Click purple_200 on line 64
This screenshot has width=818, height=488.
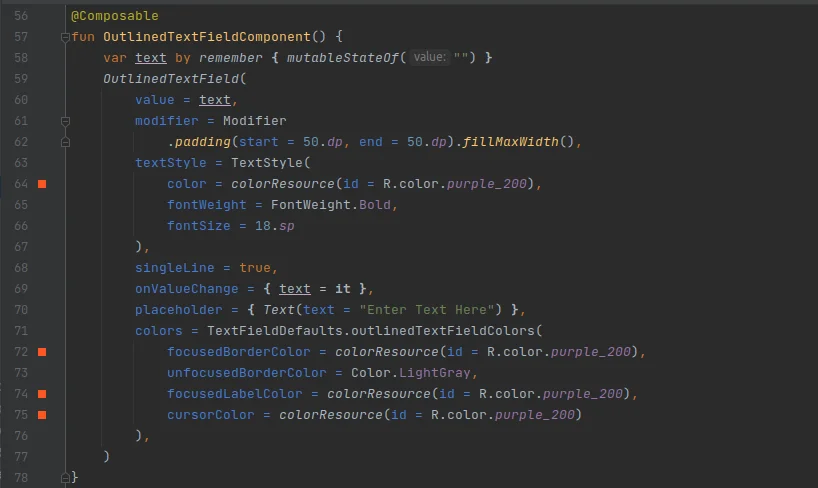pyautogui.click(x=487, y=184)
